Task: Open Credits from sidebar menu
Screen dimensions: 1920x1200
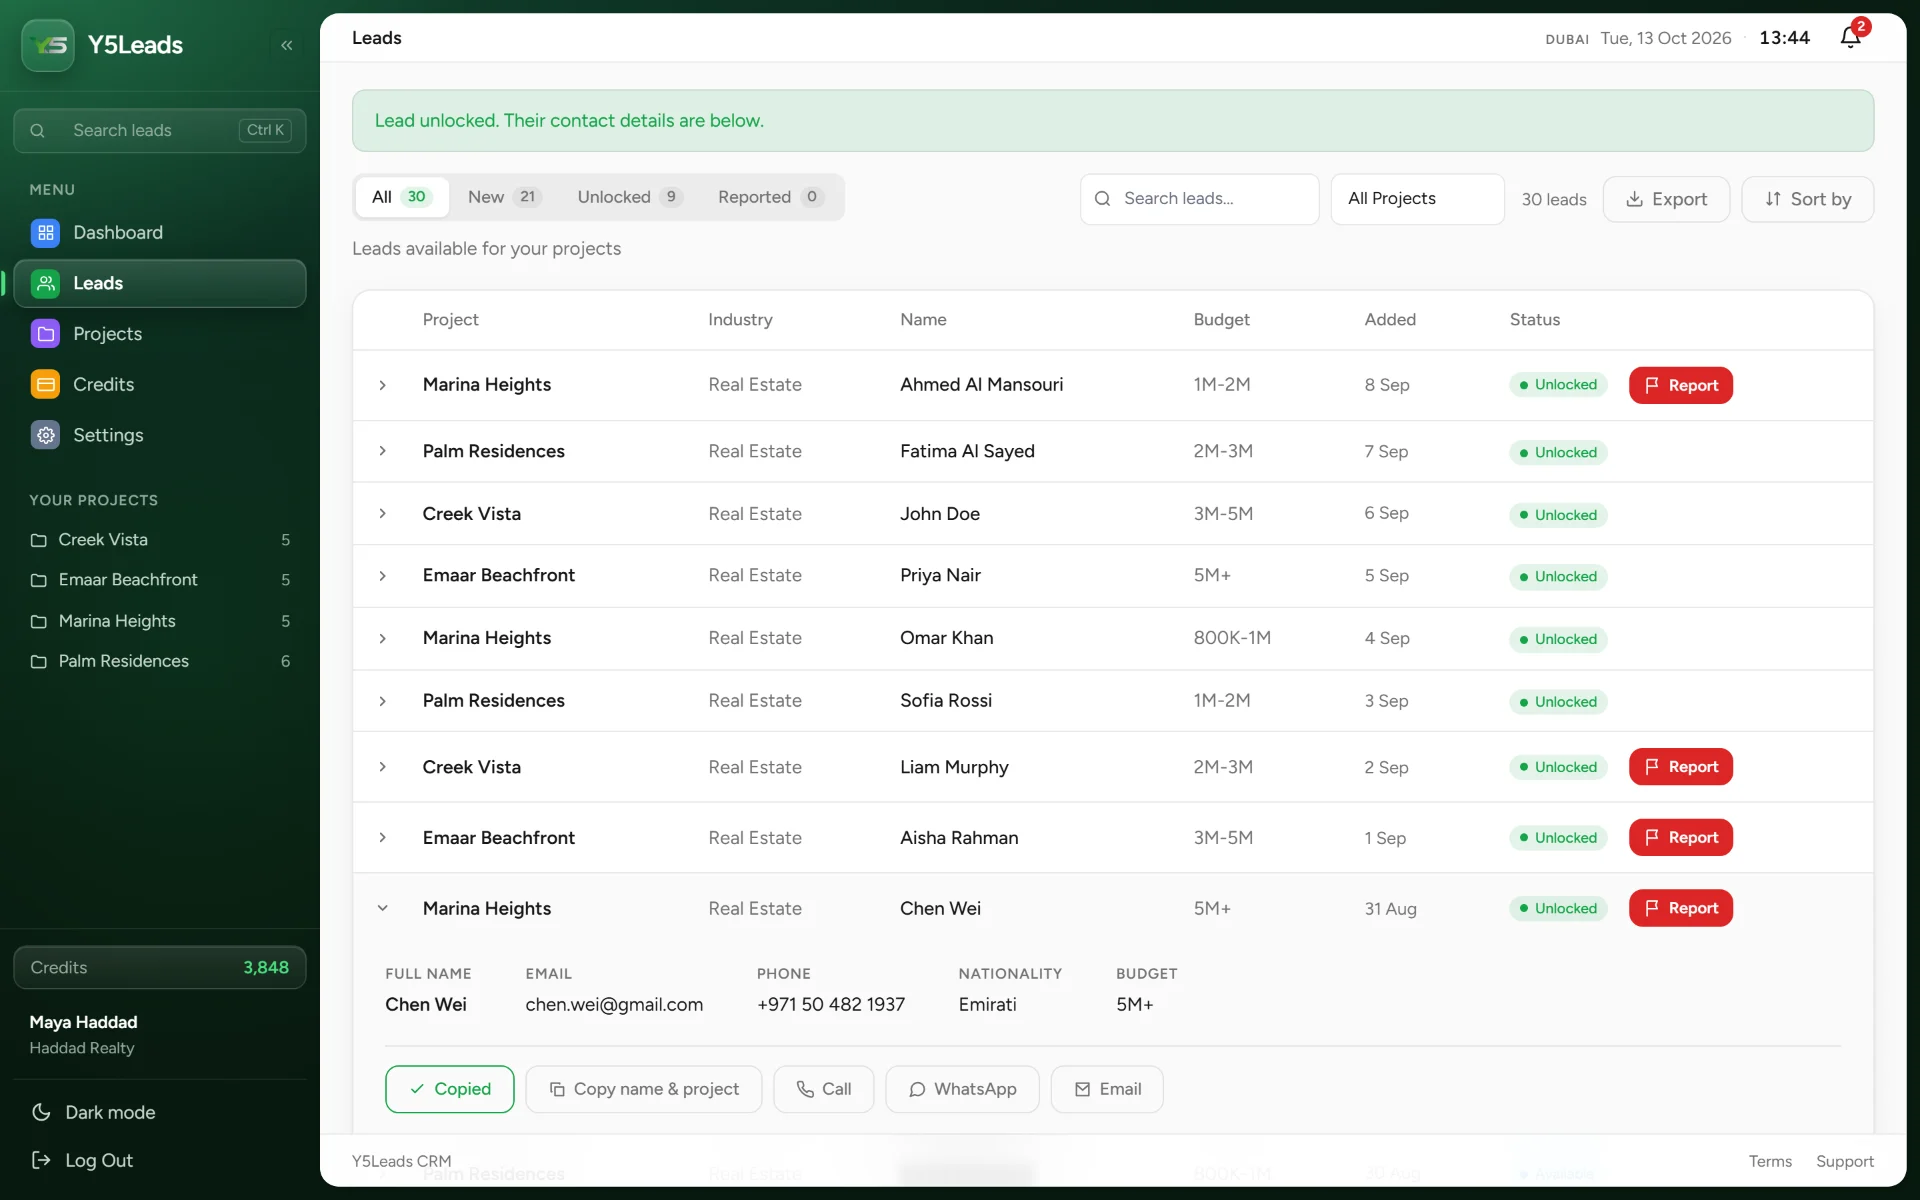Action: (160, 384)
